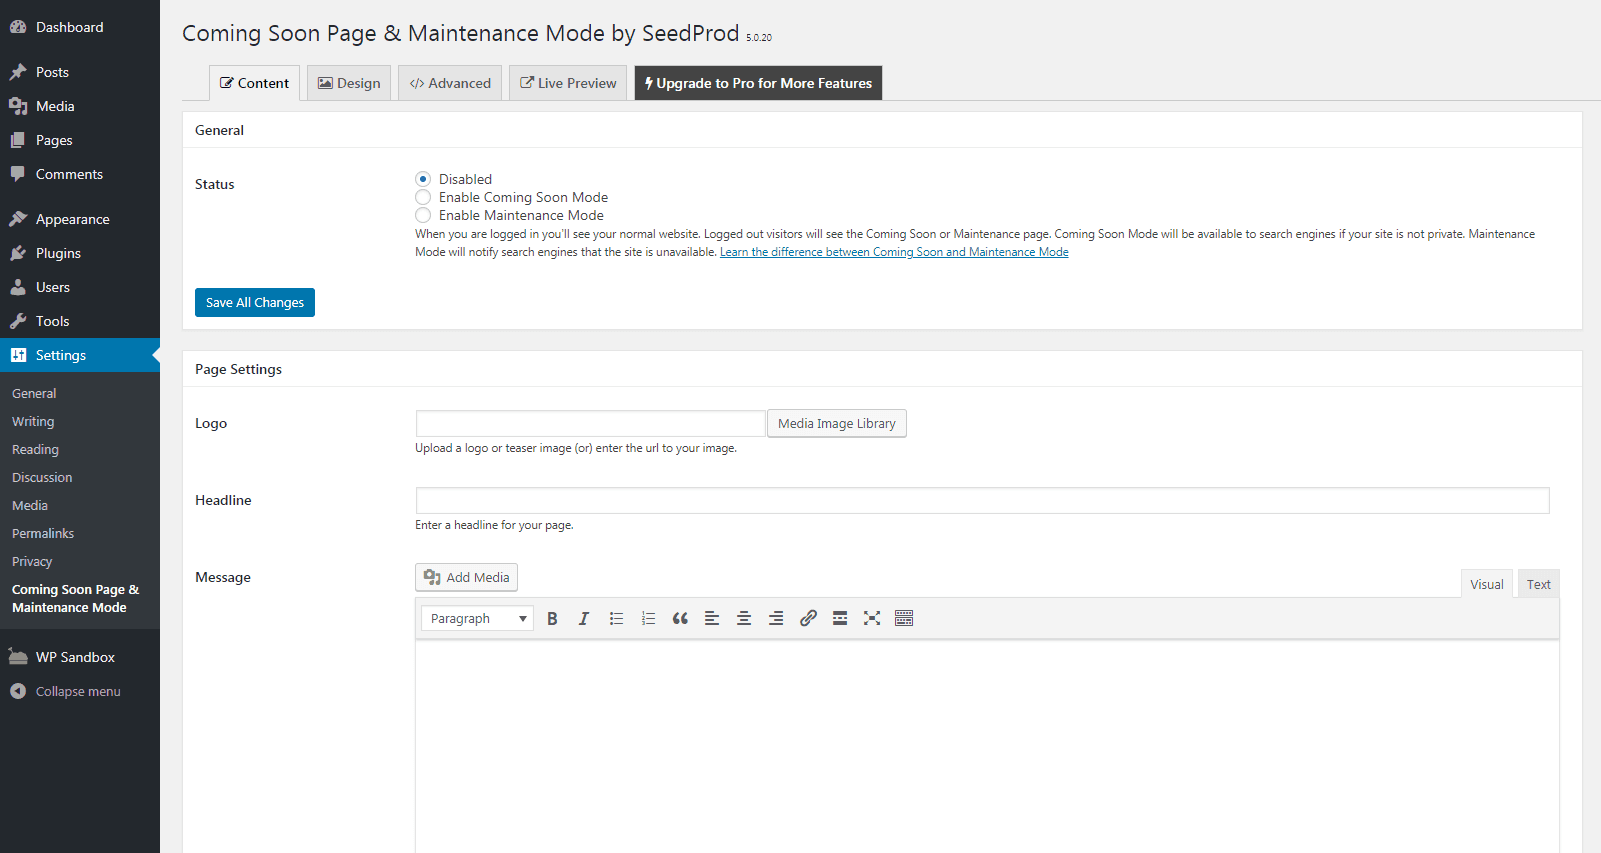Open the Live Preview tab
Screen dimensions: 1601x853
[x=568, y=83]
